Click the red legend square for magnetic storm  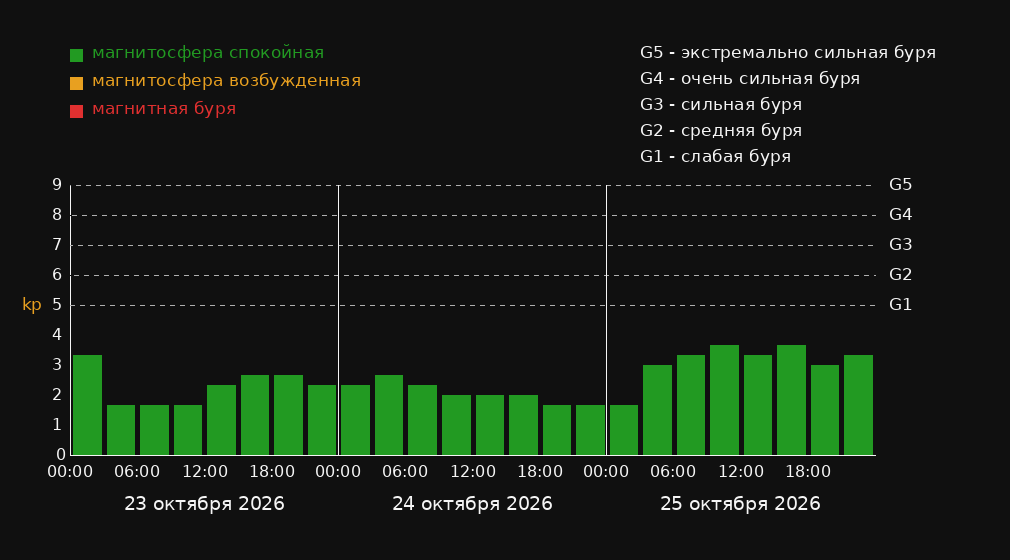(x=76, y=111)
